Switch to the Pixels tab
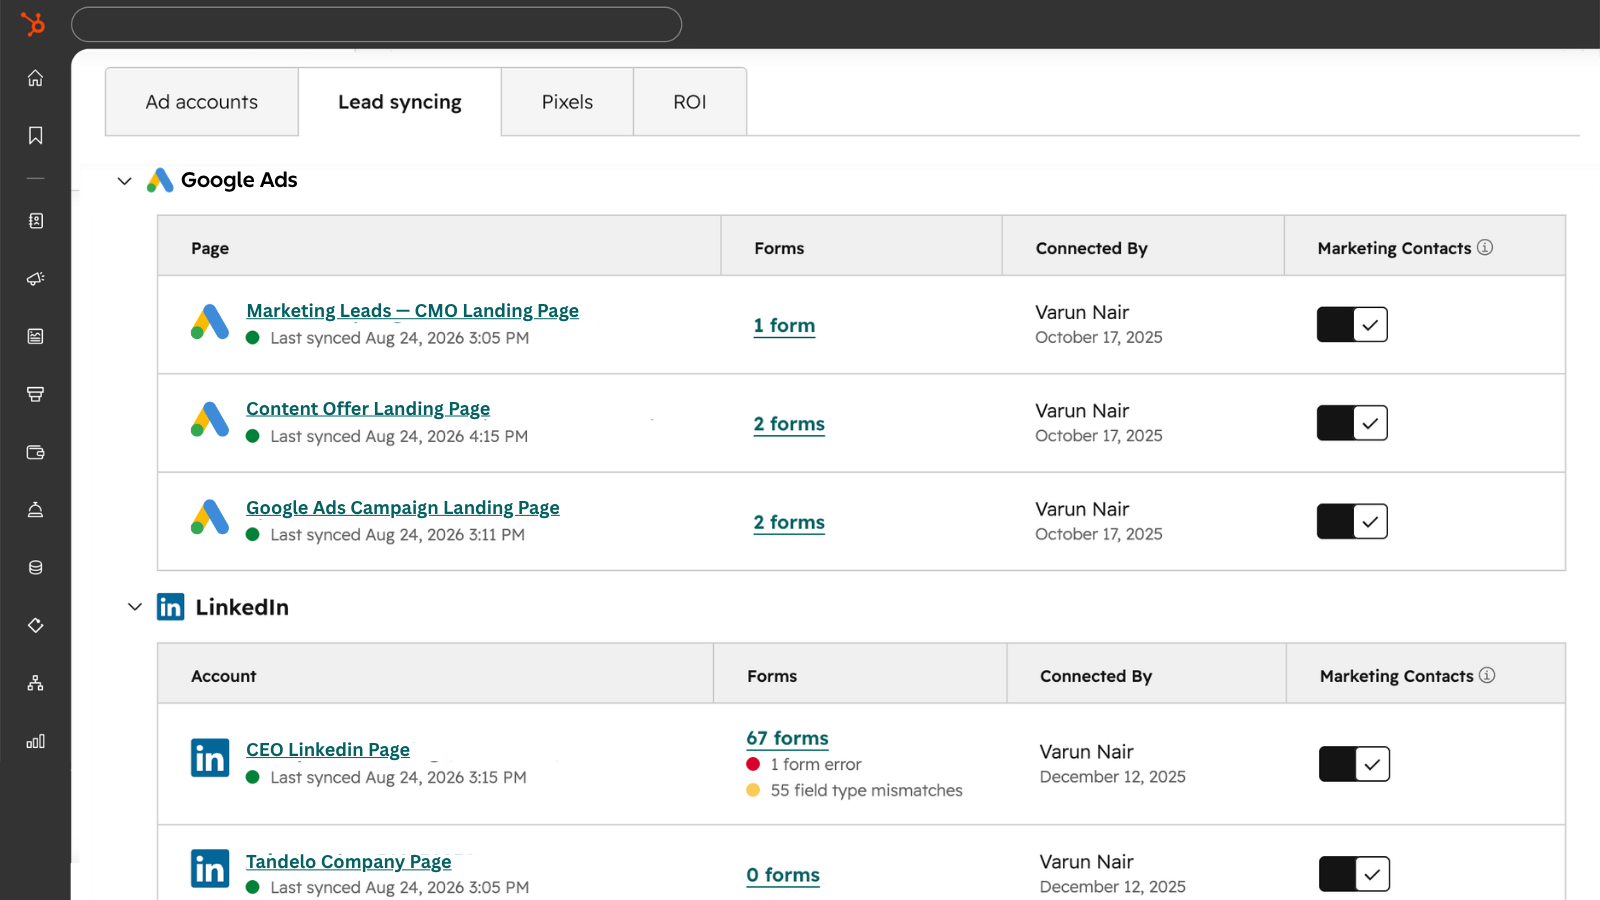 tap(567, 102)
